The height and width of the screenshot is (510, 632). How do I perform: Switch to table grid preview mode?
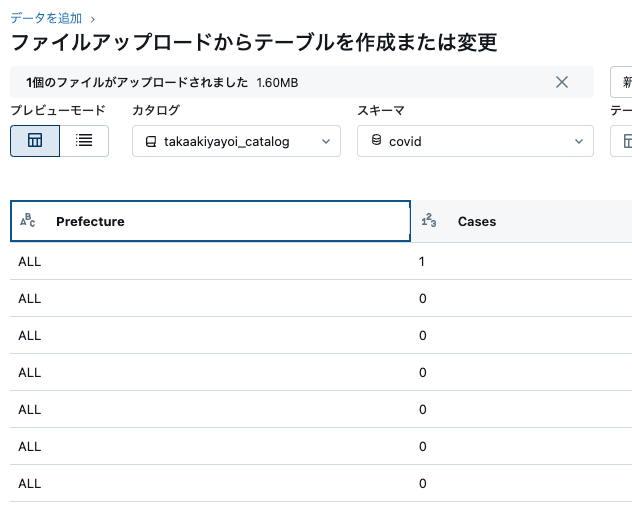[35, 141]
